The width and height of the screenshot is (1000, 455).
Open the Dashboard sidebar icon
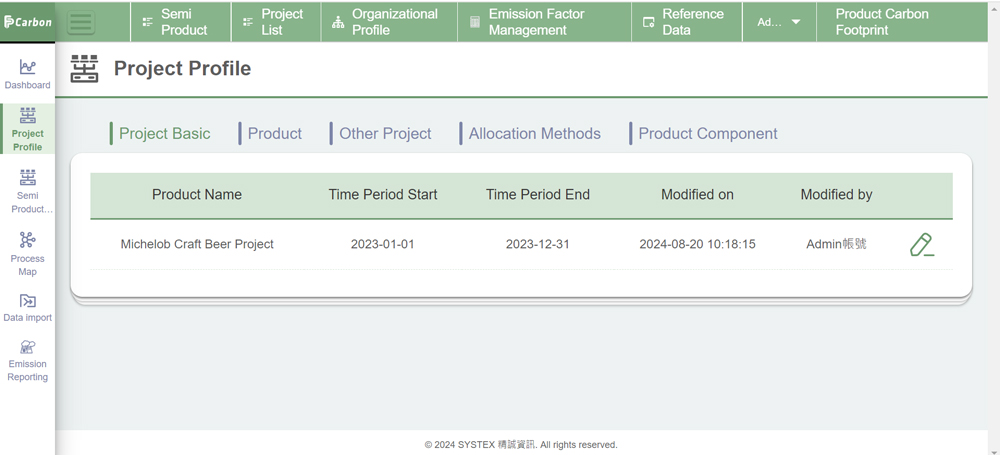[x=27, y=74]
